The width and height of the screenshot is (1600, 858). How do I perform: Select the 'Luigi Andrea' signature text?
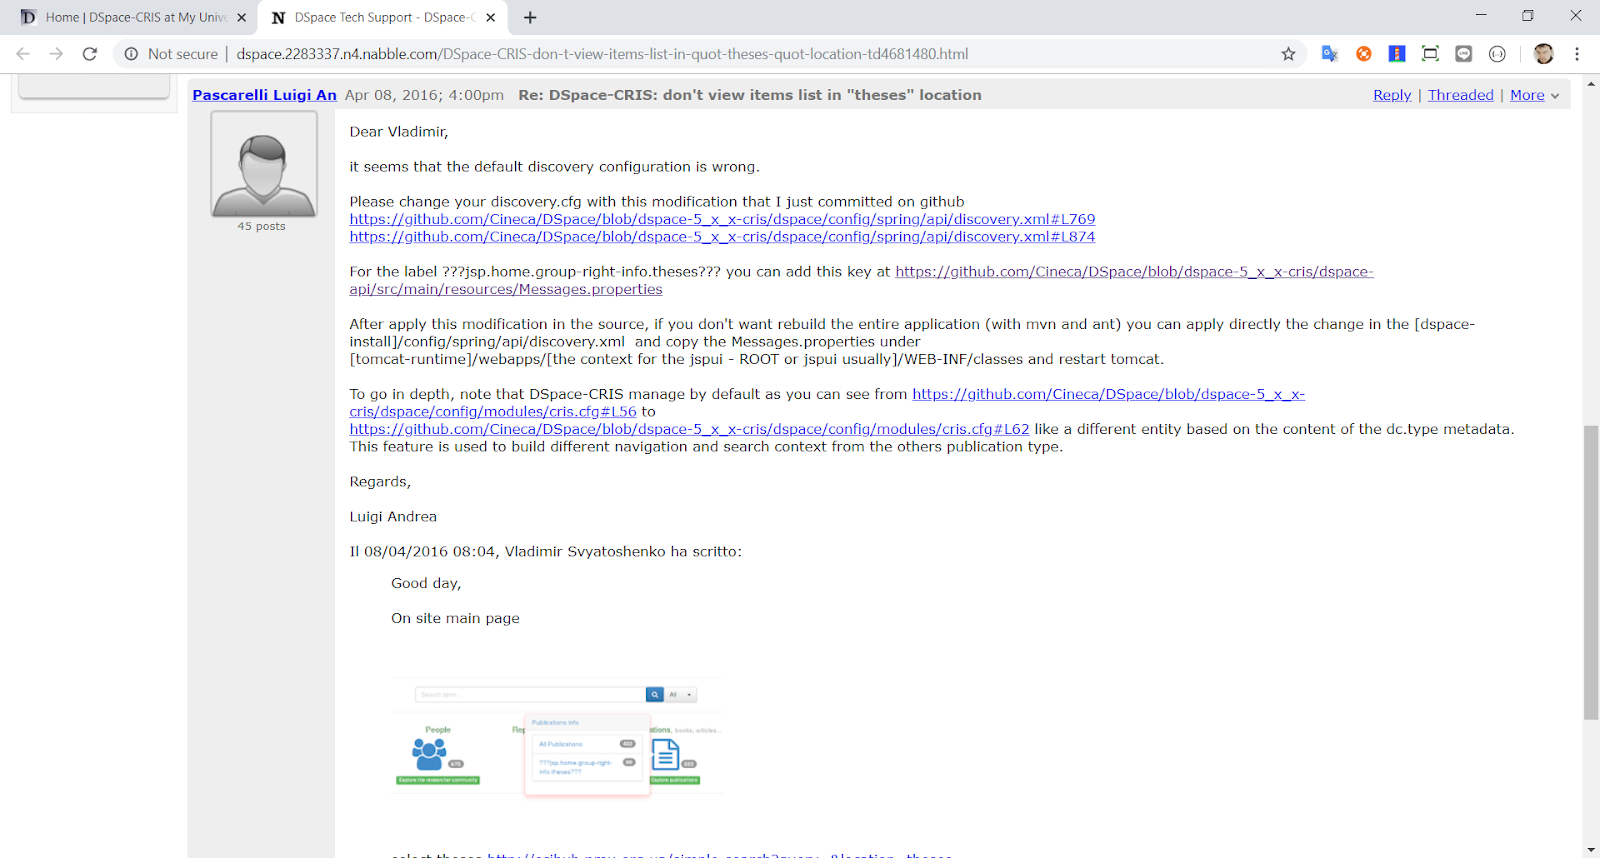coord(393,517)
